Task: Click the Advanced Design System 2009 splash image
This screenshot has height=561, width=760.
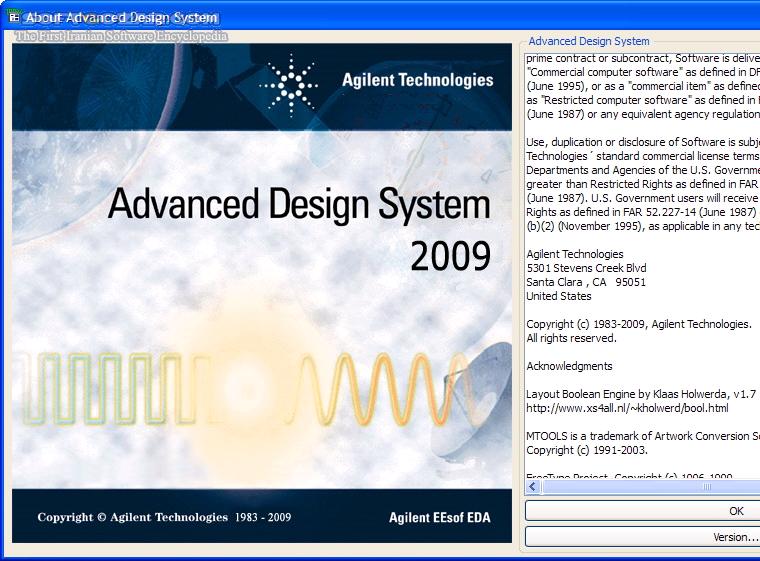Action: click(262, 293)
